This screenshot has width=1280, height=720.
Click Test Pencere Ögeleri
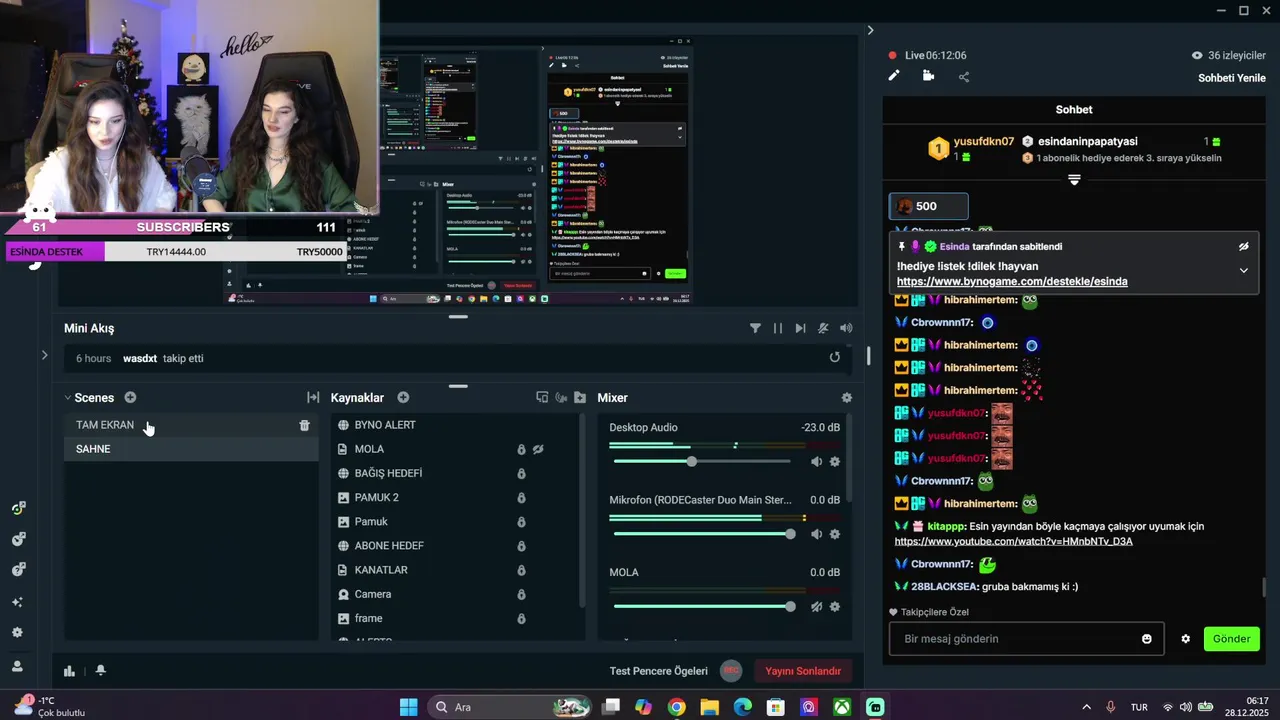coord(659,671)
